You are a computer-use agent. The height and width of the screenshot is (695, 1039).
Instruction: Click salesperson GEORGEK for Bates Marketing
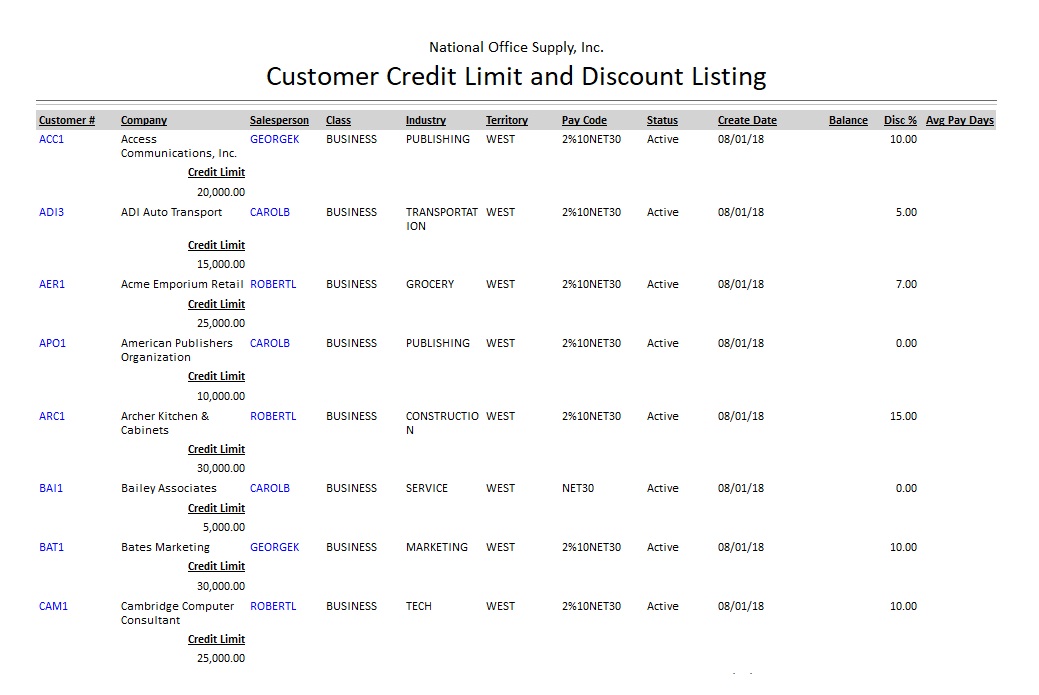coord(274,548)
